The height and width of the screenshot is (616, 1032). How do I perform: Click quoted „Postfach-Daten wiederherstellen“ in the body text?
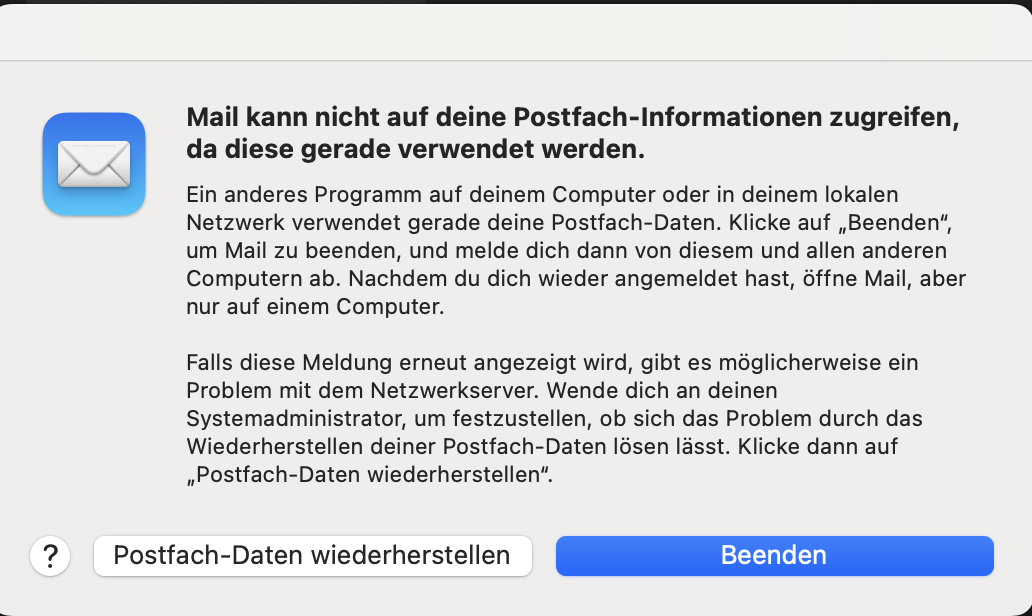pos(370,474)
